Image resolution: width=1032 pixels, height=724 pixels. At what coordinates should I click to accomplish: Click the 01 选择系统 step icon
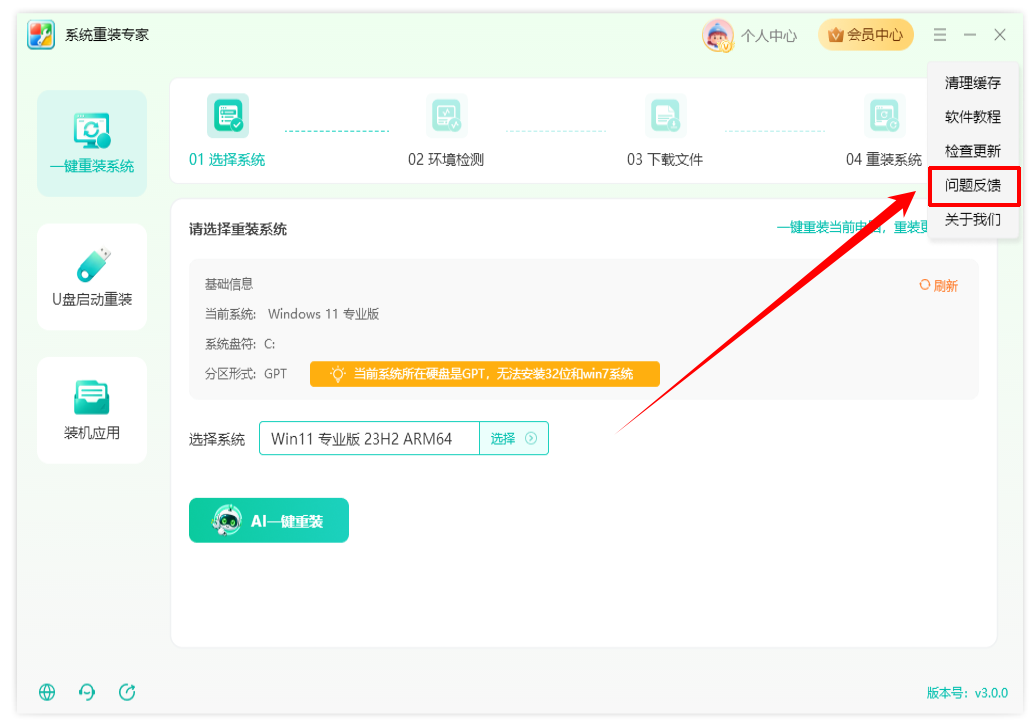(228, 116)
